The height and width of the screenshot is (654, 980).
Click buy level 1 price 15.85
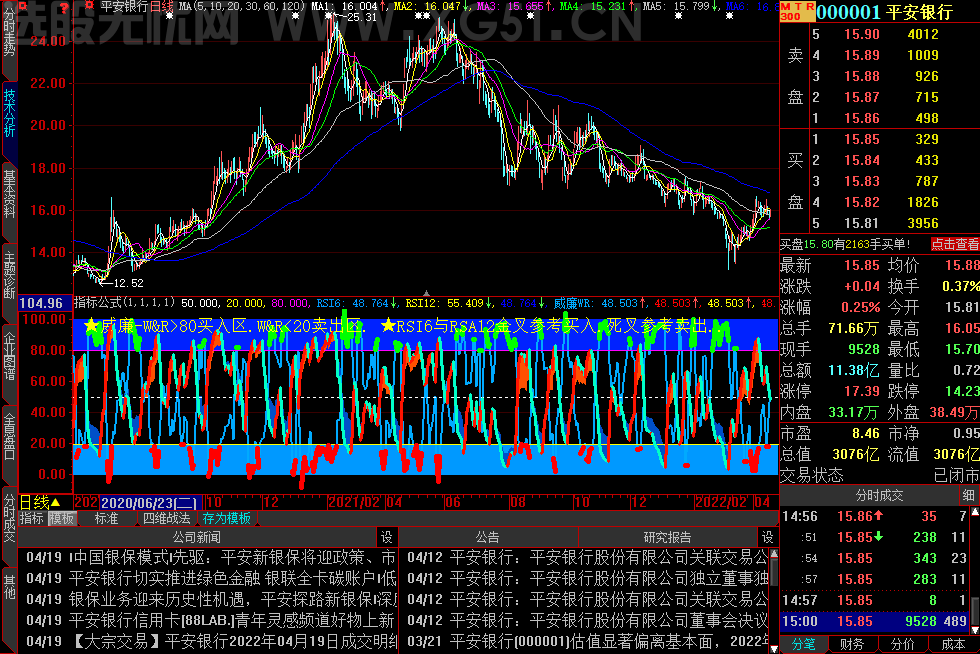(862, 139)
